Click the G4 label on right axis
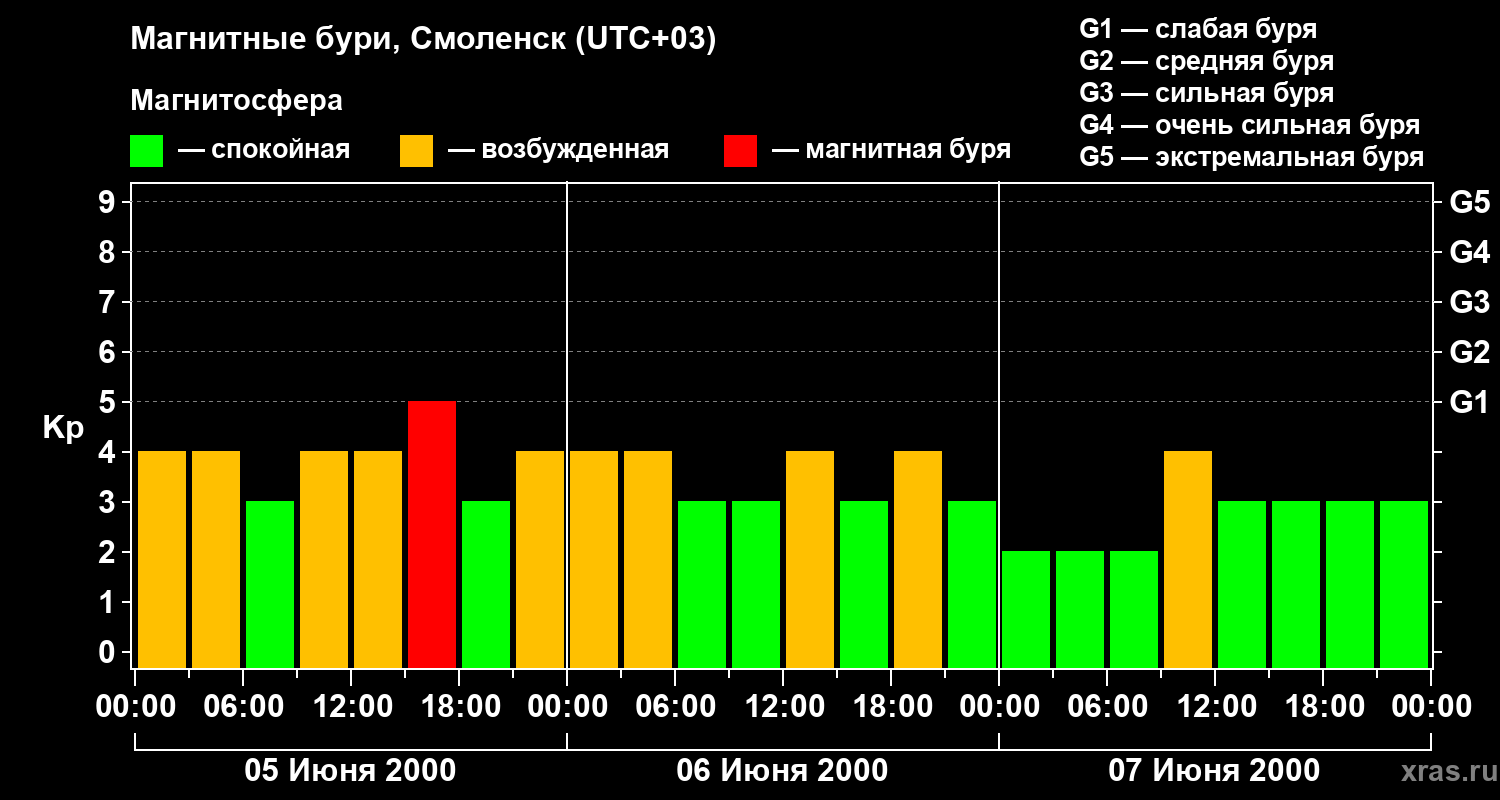The height and width of the screenshot is (800, 1500). [1469, 252]
